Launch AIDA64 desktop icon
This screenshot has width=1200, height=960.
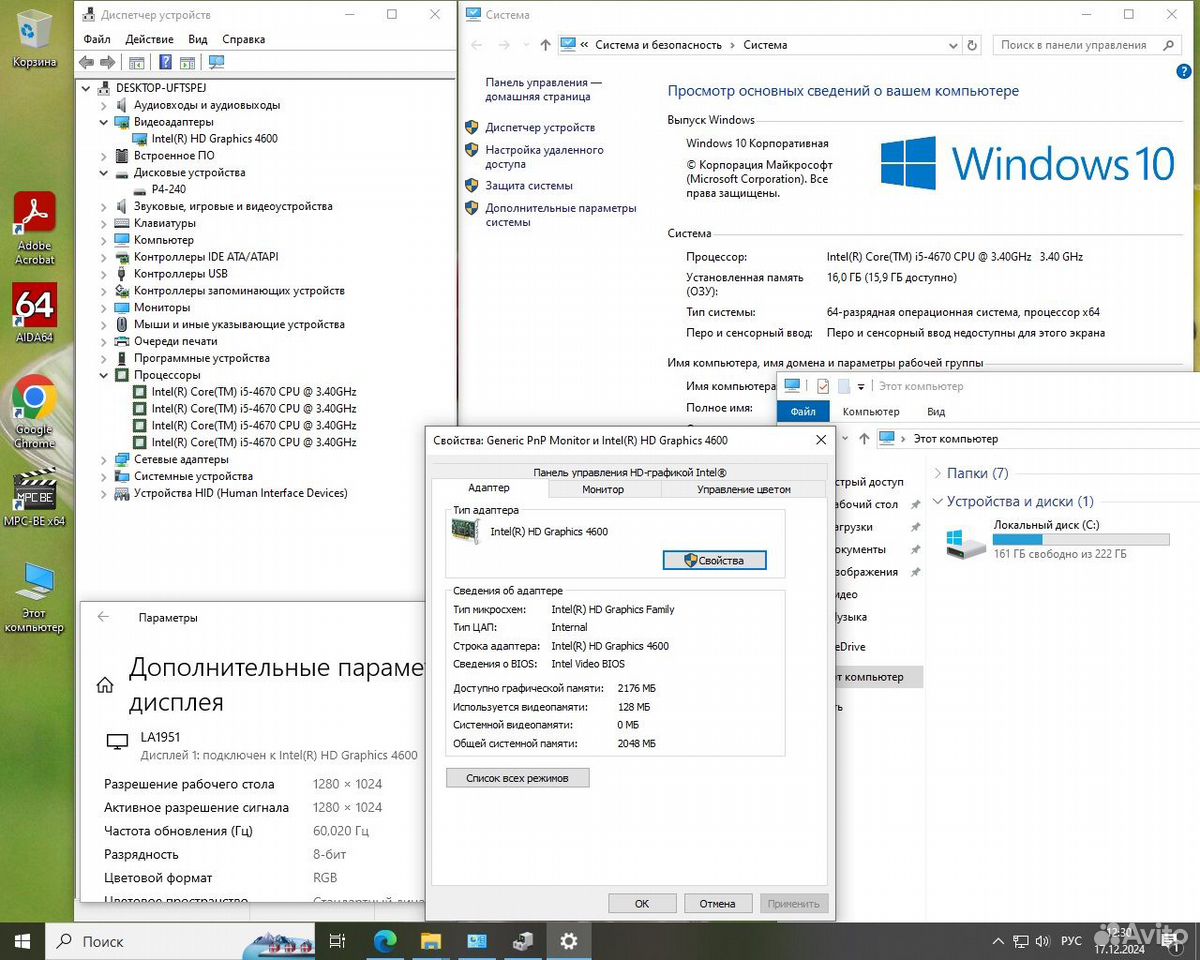coord(34,313)
